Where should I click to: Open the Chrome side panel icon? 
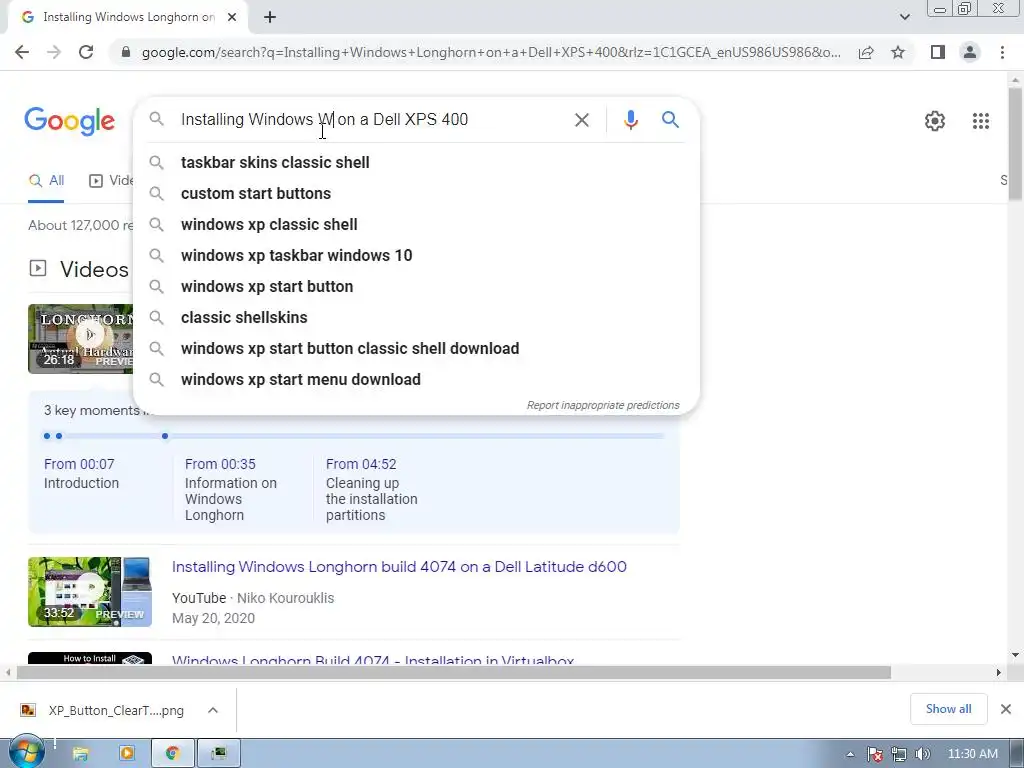click(938, 52)
